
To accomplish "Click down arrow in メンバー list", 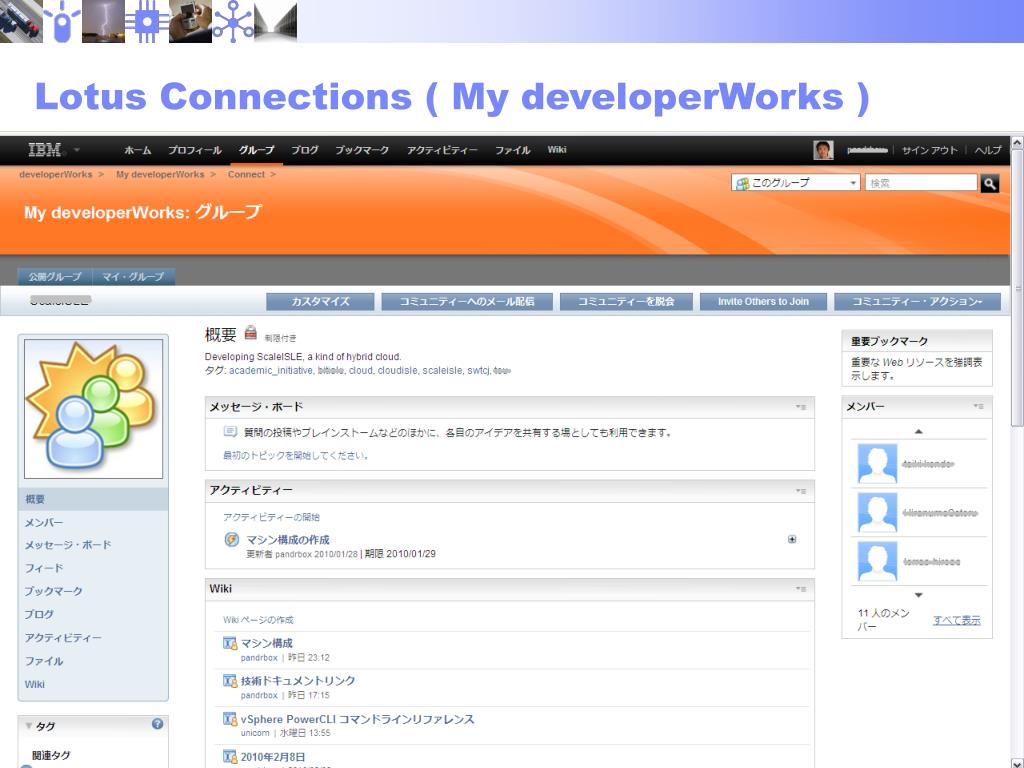I will point(918,595).
